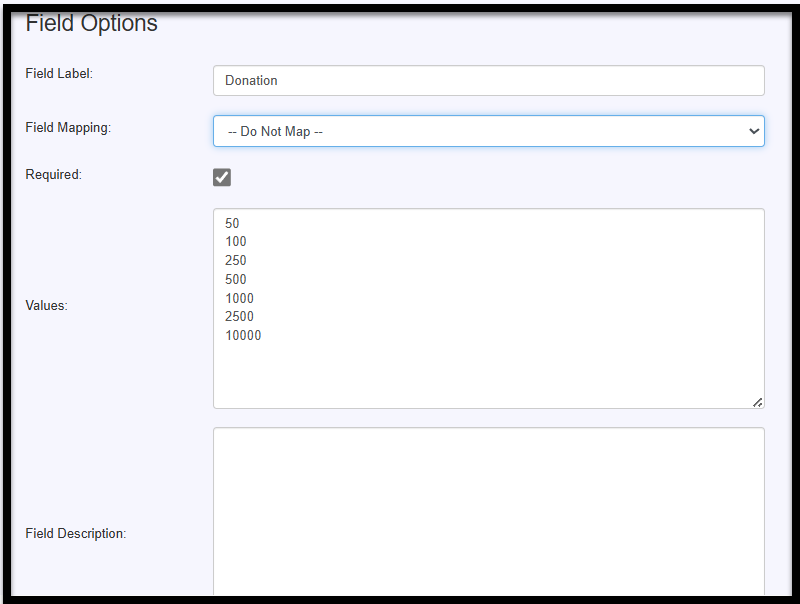Click the value 10000 in Values list
The height and width of the screenshot is (604, 800).
pyautogui.click(x=243, y=335)
